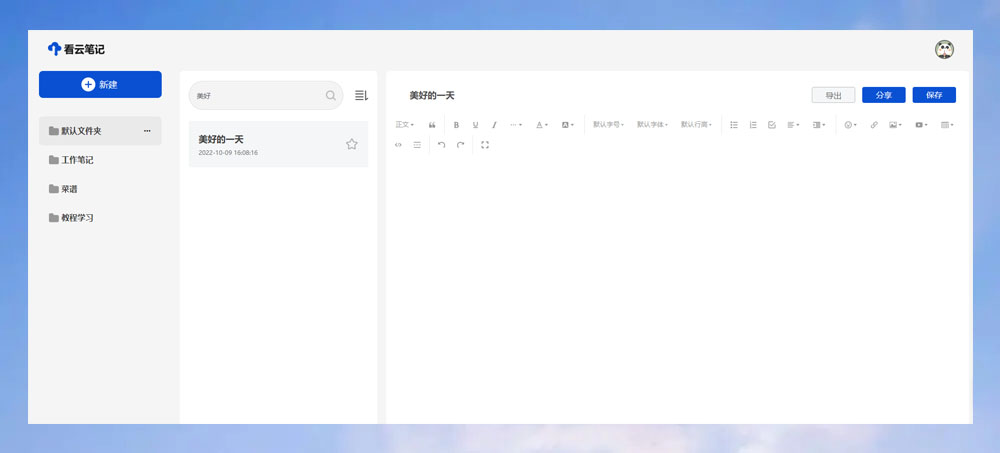Image resolution: width=1000 pixels, height=453 pixels.
Task: Open the 默认字体 font family dropdown
Action: pyautogui.click(x=652, y=125)
